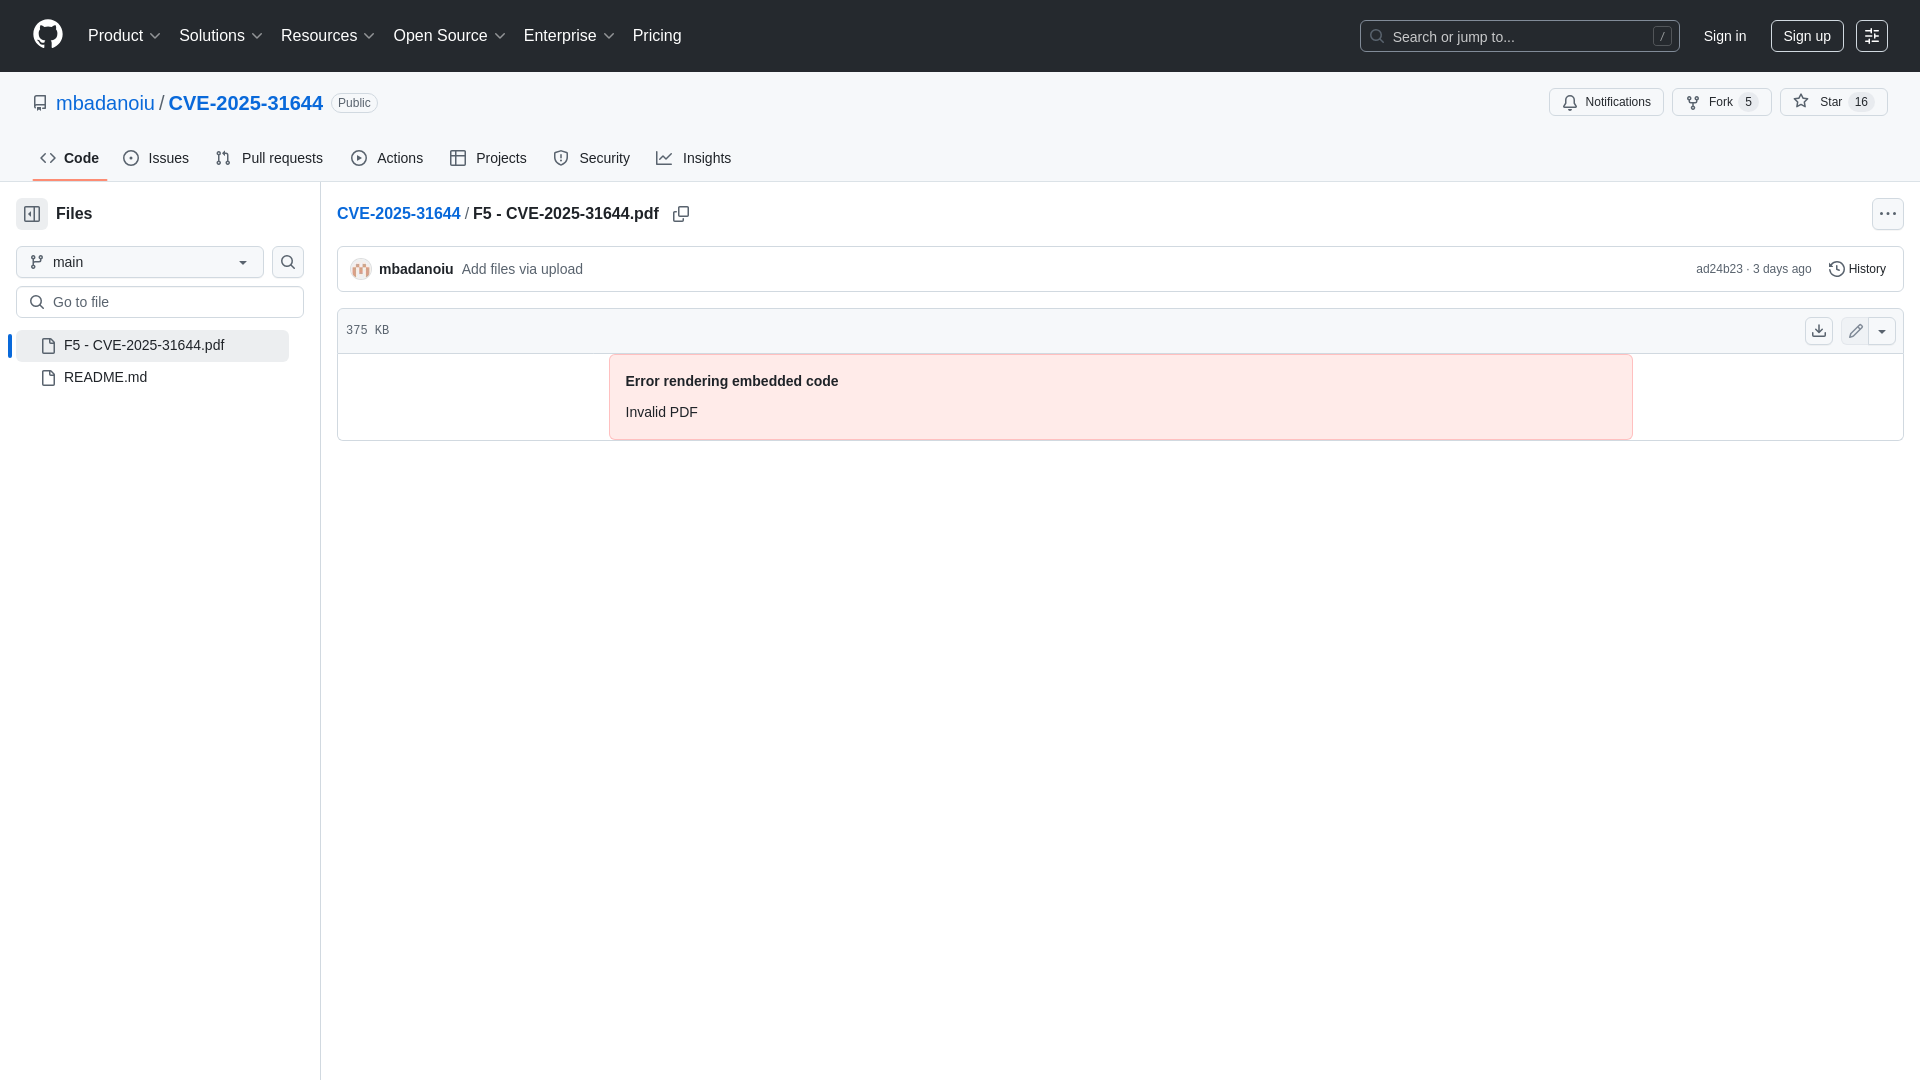
Task: Switch to Code tab
Action: coord(70,158)
